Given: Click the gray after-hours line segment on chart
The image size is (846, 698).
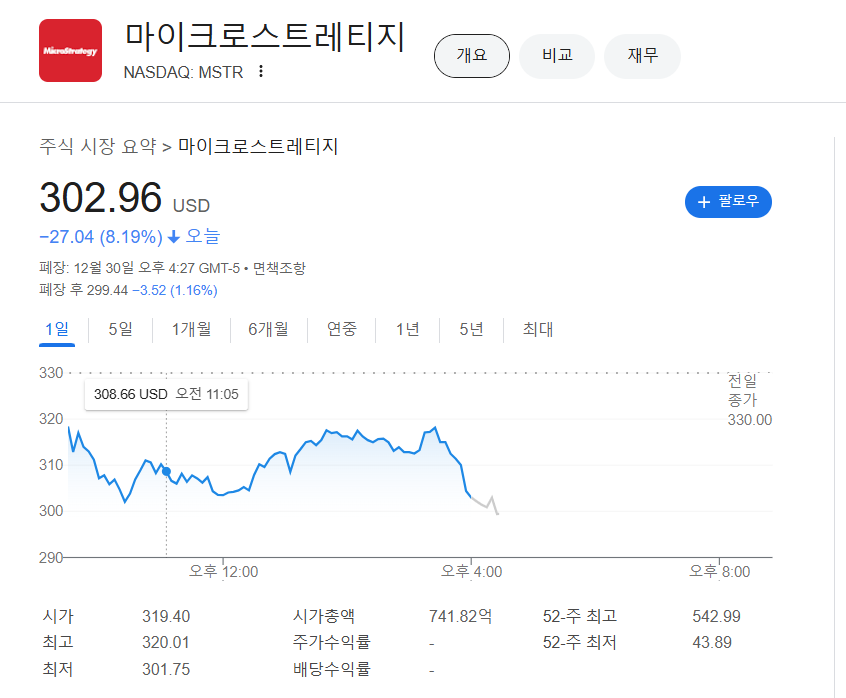Looking at the screenshot, I should pos(485,505).
